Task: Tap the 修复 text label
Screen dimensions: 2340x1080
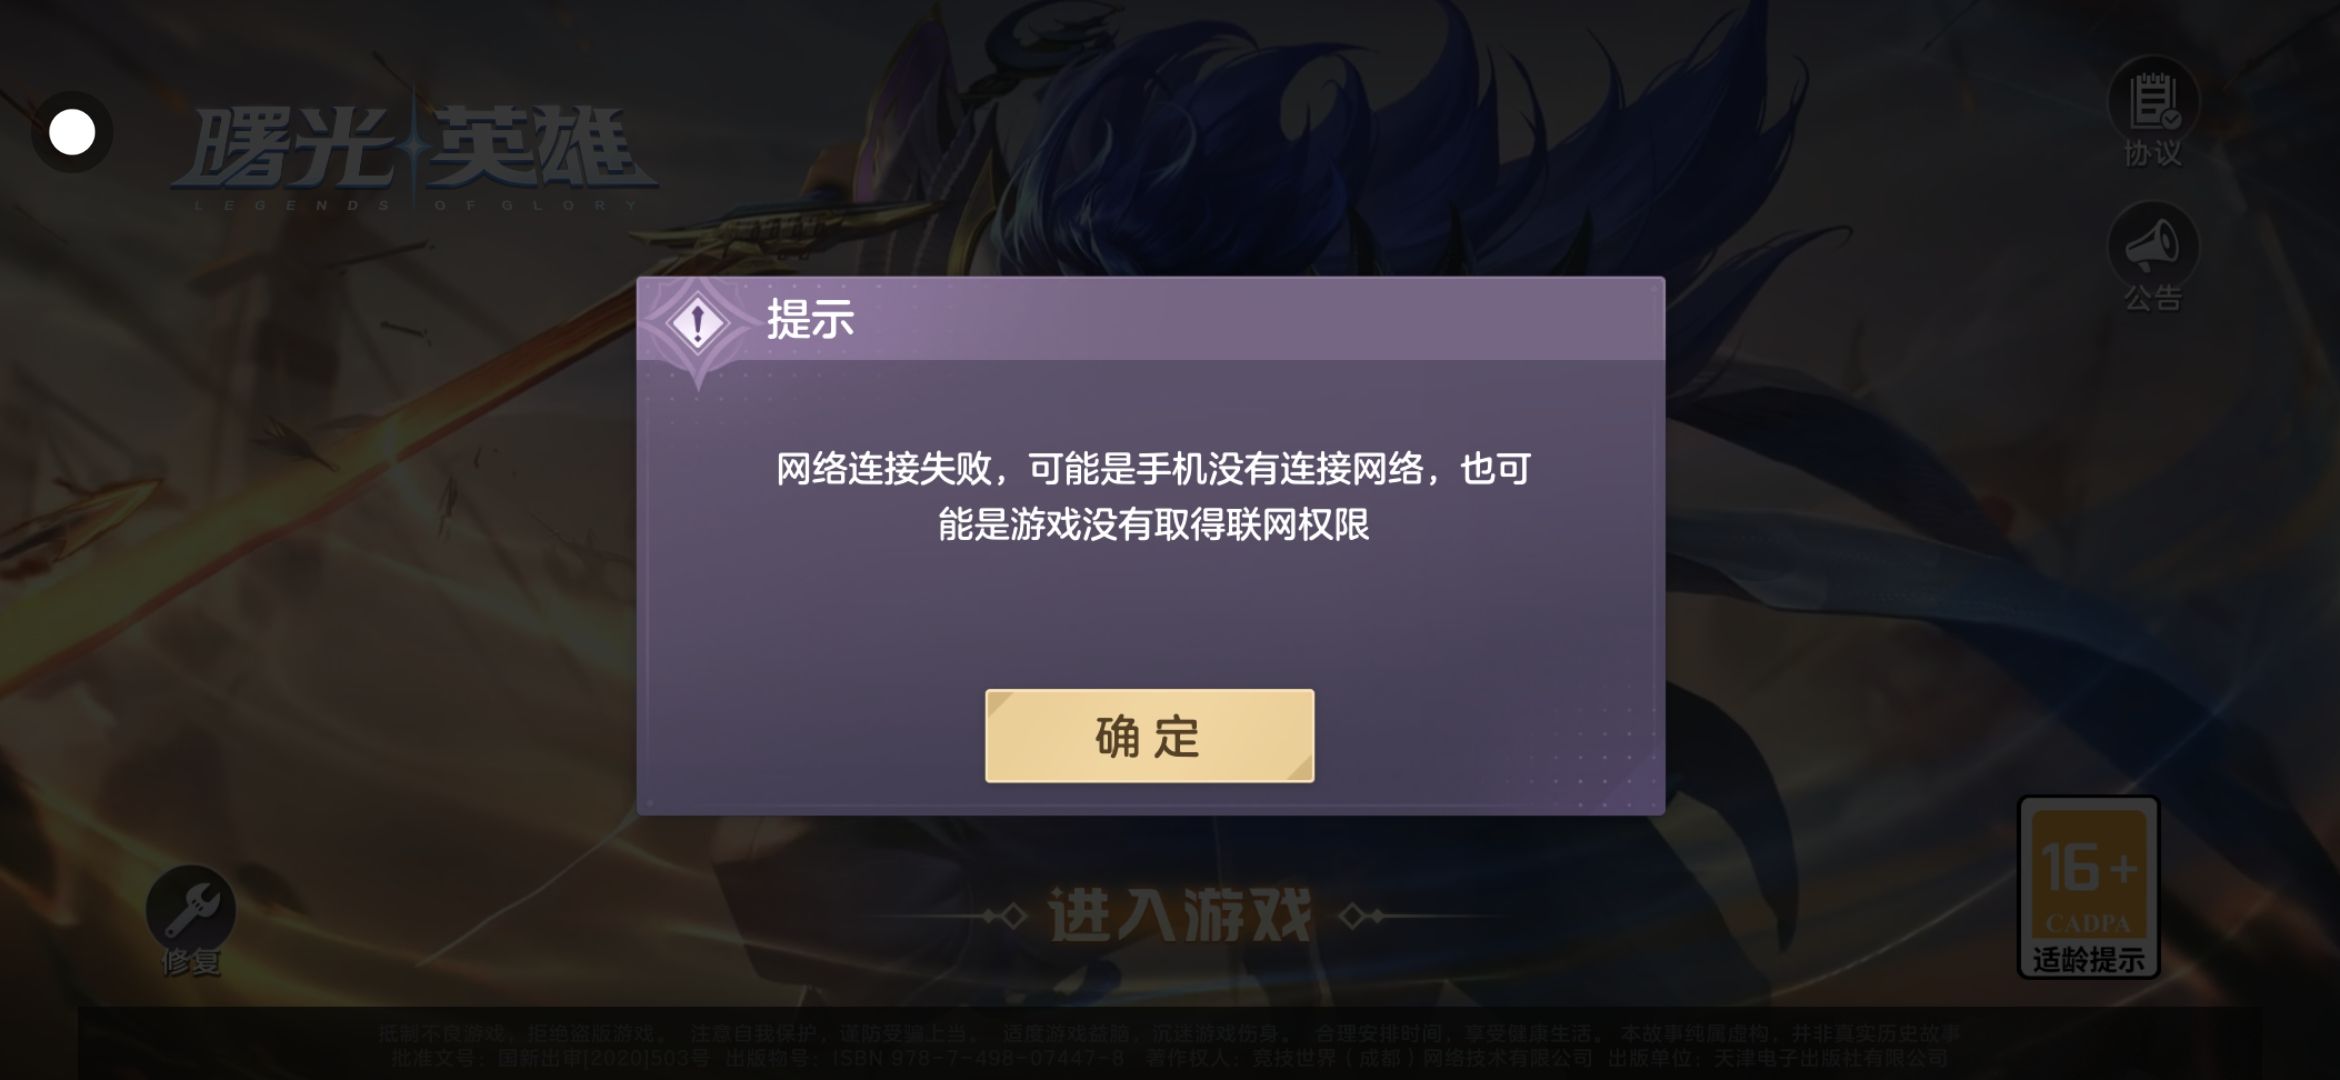Action: pos(191,962)
